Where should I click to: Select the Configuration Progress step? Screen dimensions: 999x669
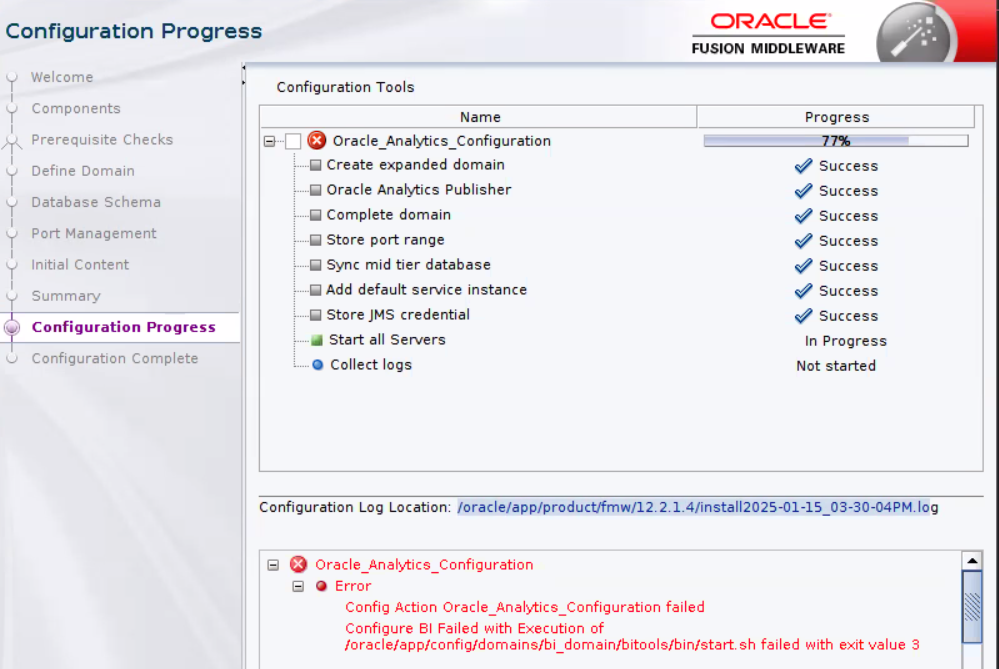point(124,327)
